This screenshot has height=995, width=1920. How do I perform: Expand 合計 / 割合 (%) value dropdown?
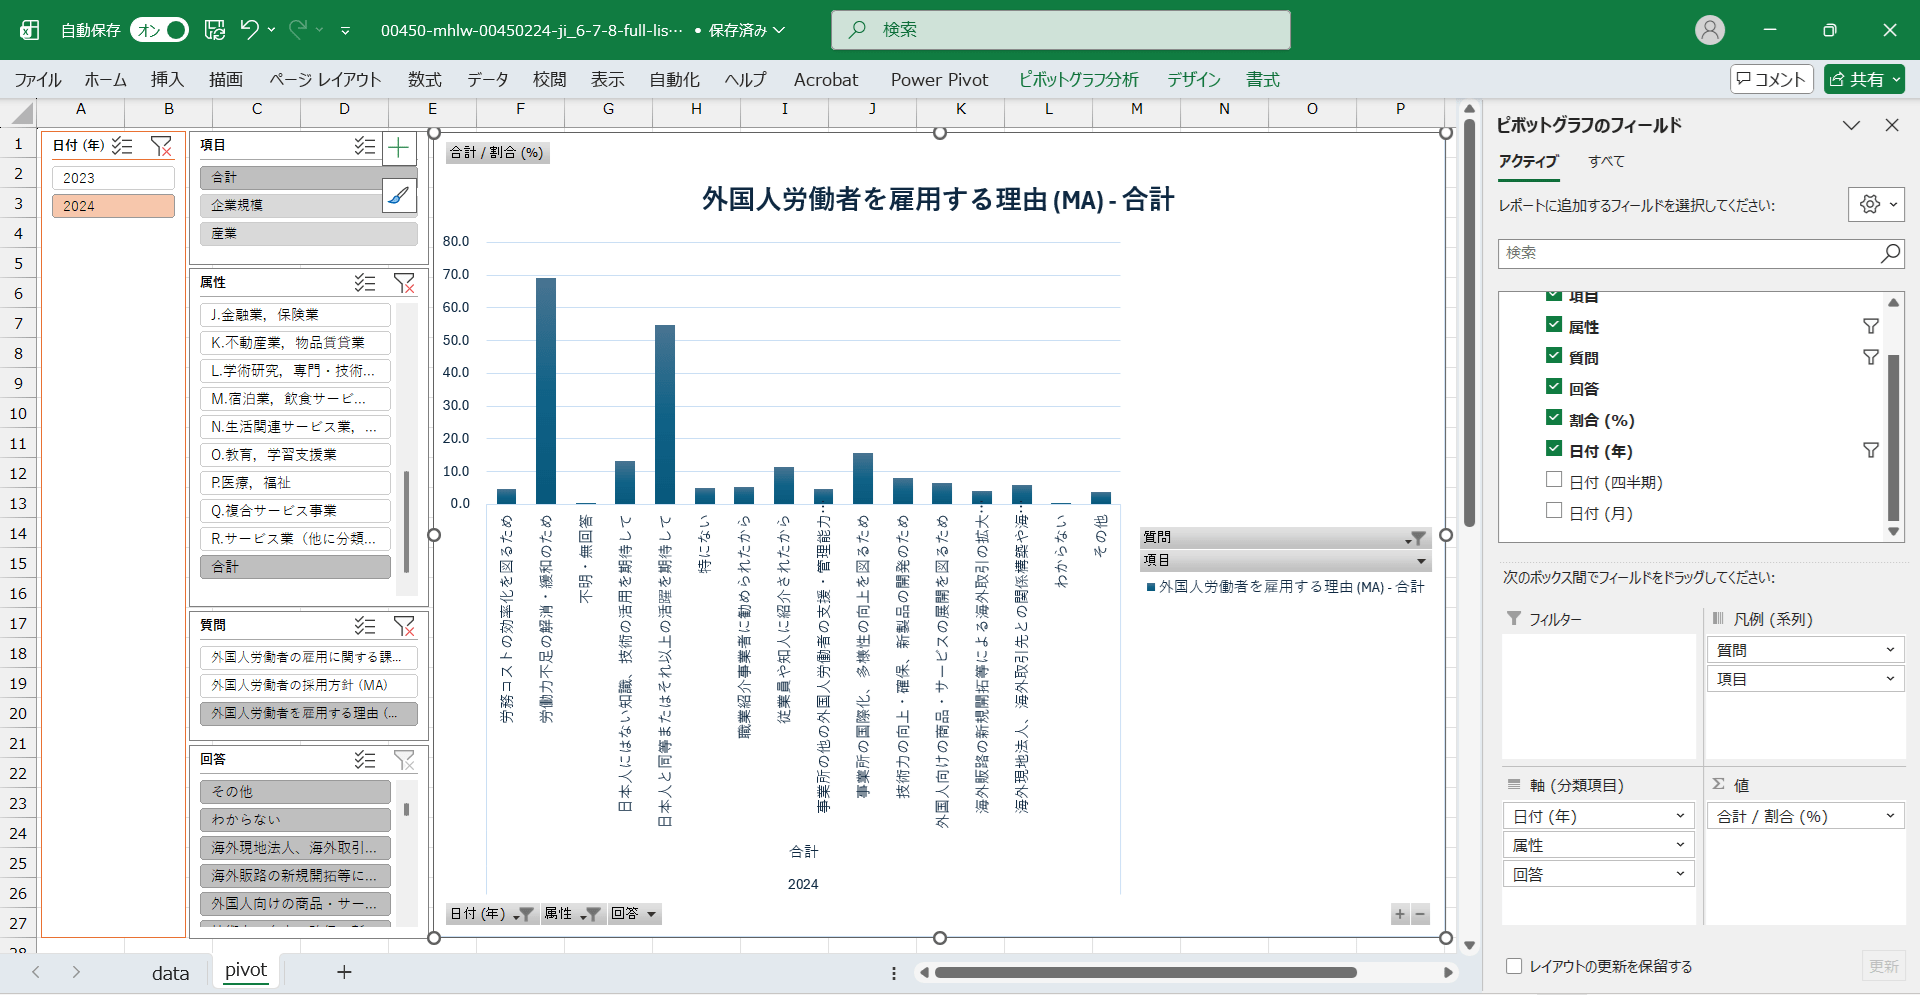tap(1889, 816)
